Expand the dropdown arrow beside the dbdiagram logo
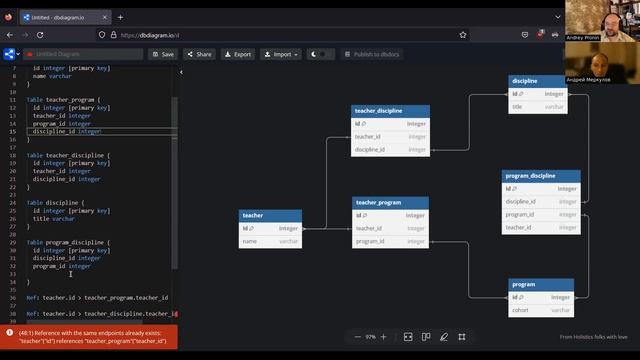640x360 pixels. pos(18,54)
